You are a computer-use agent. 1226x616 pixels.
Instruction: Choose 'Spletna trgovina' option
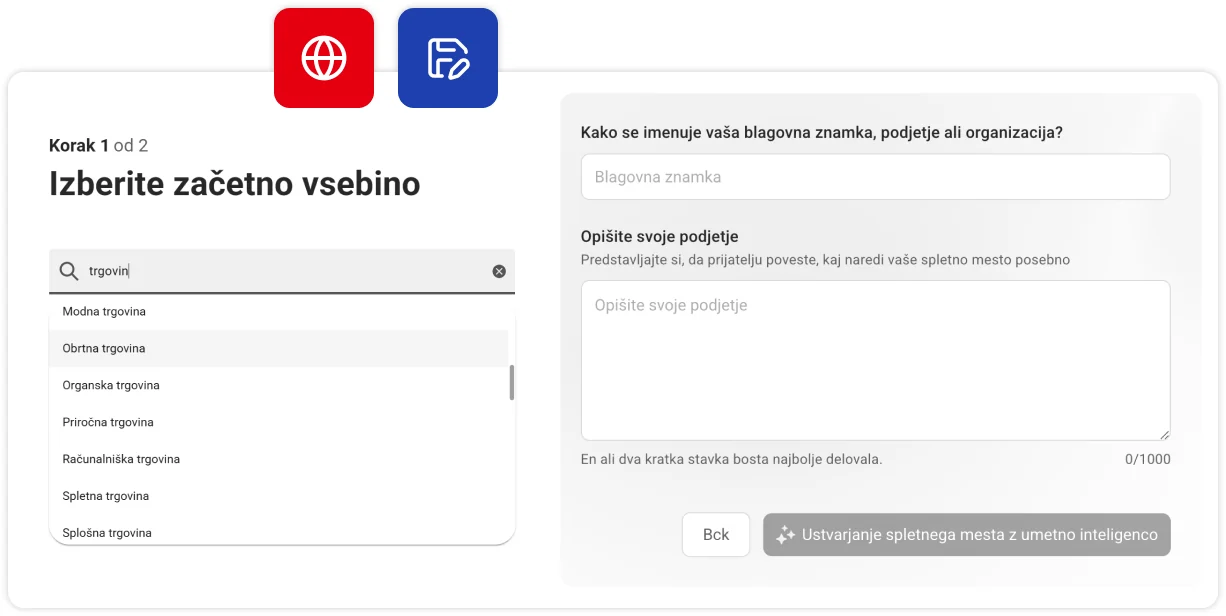[279, 496]
